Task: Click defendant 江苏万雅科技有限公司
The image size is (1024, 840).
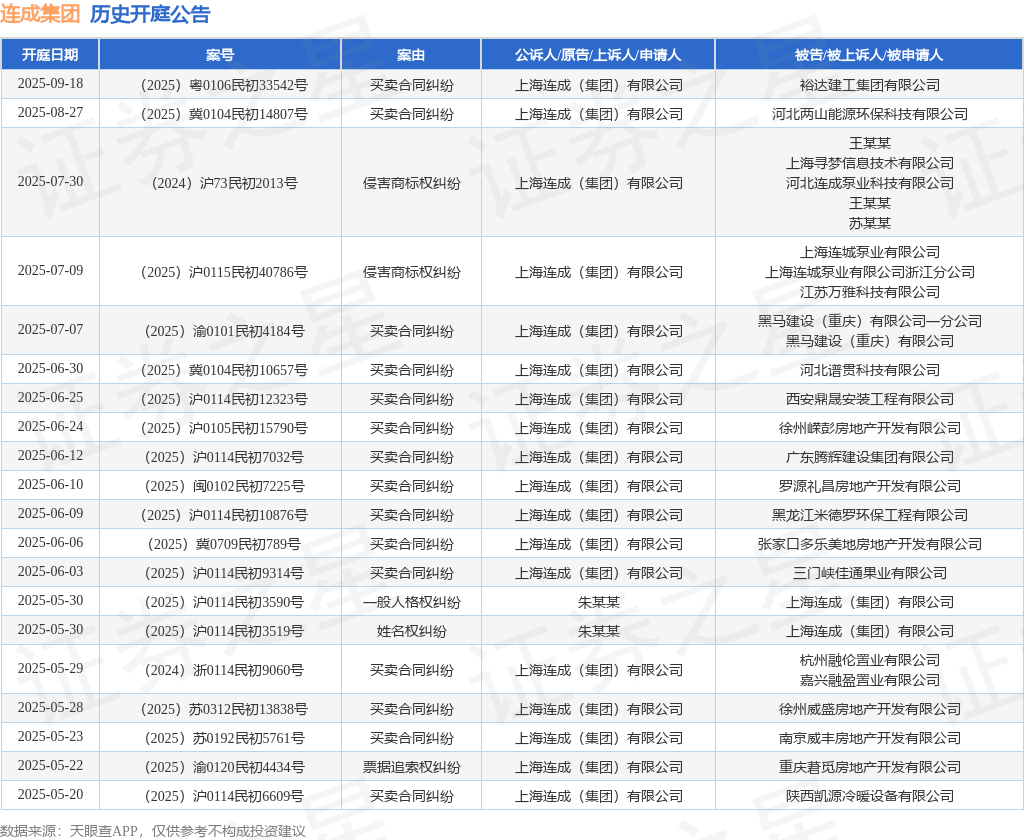Action: 869,292
